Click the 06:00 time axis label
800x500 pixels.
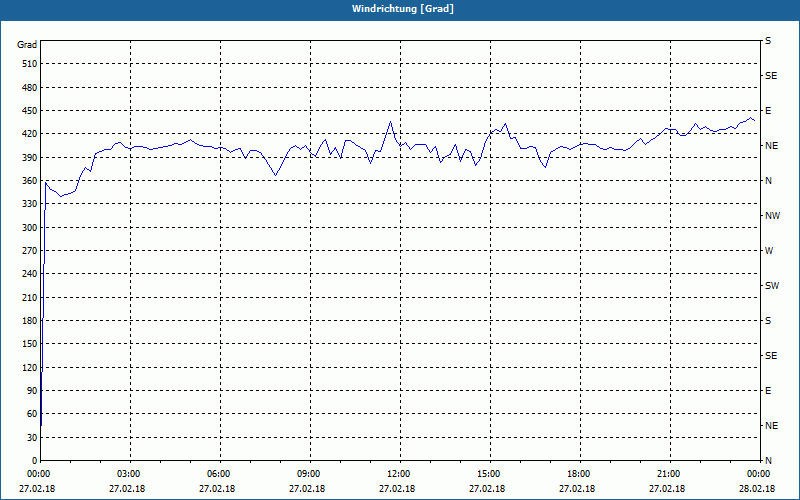point(218,474)
